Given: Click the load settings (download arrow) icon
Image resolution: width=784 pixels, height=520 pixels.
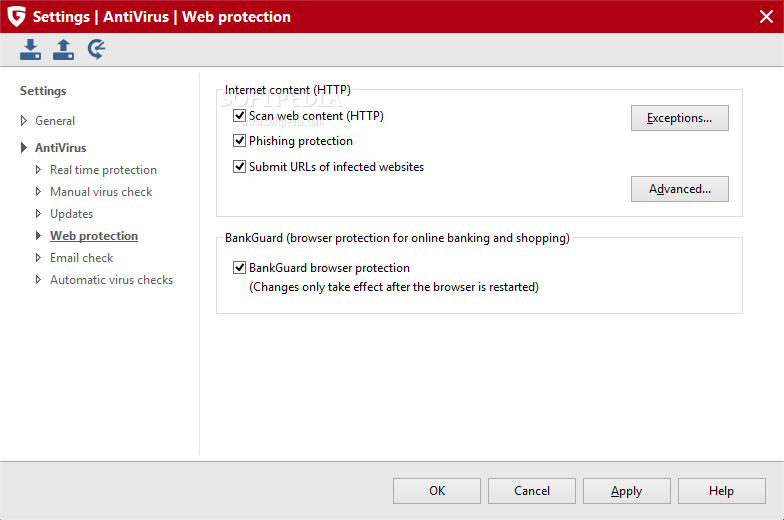Looking at the screenshot, I should 31,50.
